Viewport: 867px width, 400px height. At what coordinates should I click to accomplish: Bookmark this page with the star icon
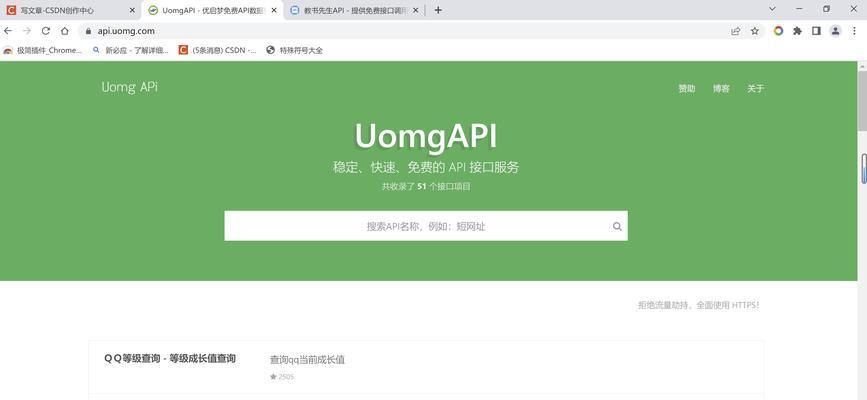pyautogui.click(x=755, y=31)
